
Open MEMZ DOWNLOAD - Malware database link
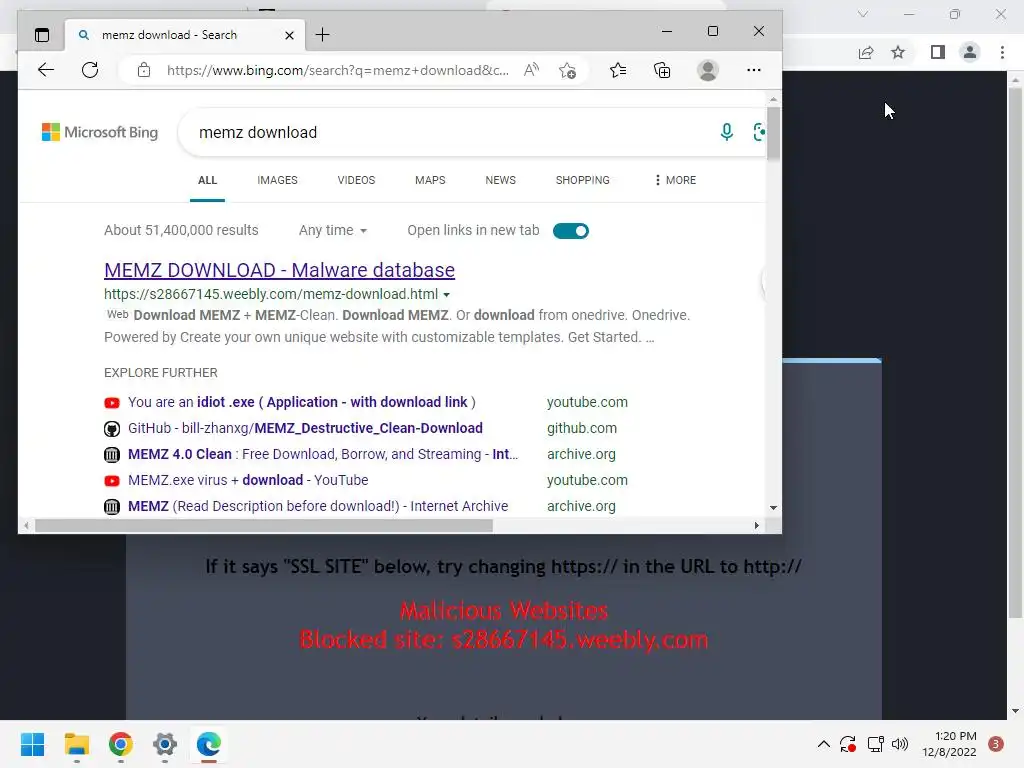click(280, 270)
